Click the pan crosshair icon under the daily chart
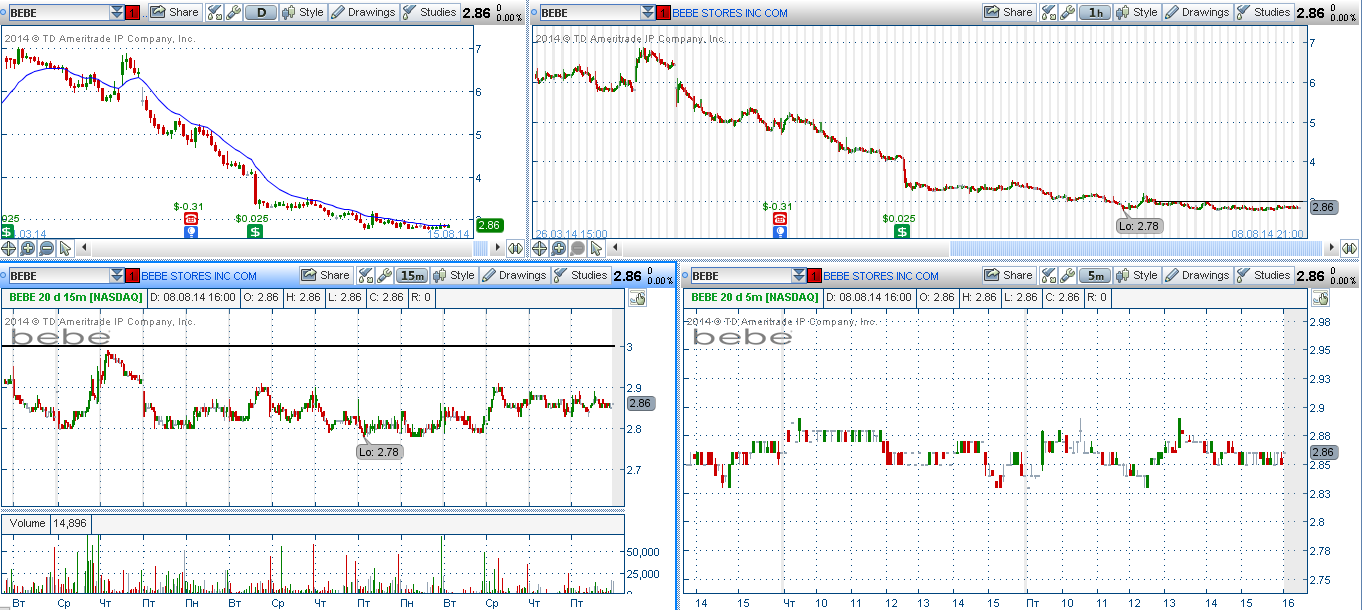The width and height of the screenshot is (1362, 610). pos(9,248)
